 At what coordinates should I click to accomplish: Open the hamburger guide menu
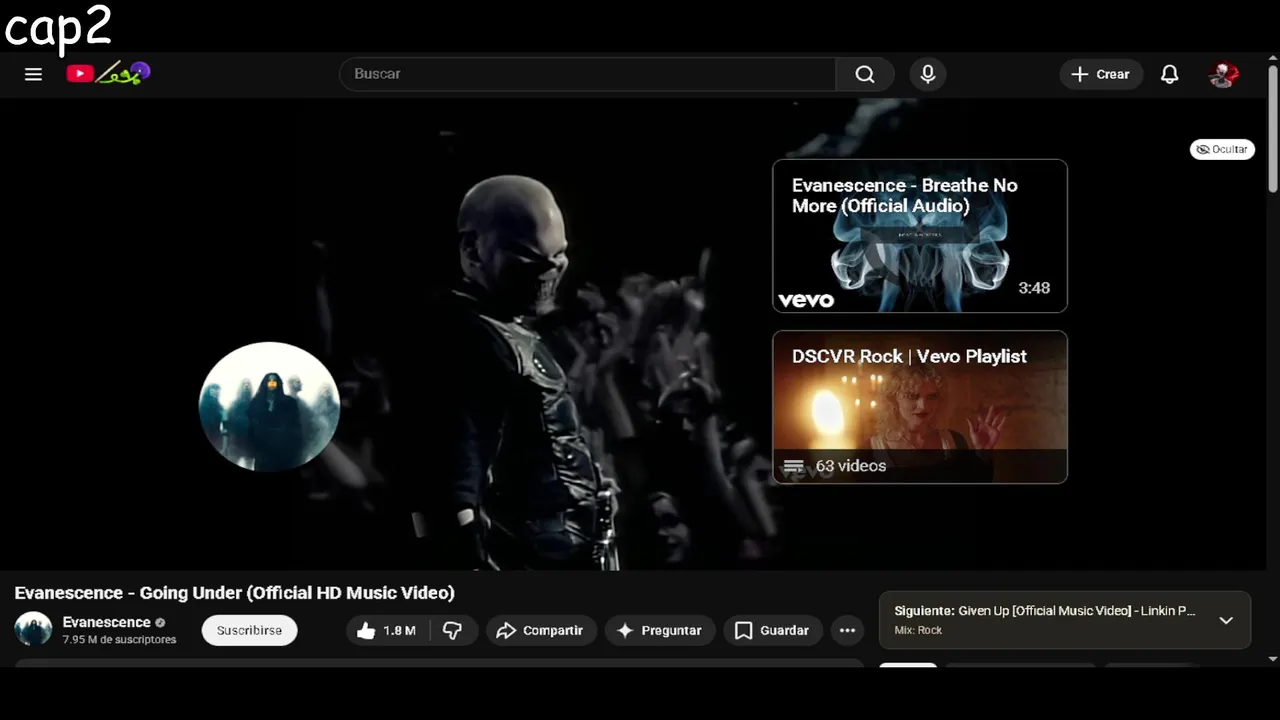[33, 74]
